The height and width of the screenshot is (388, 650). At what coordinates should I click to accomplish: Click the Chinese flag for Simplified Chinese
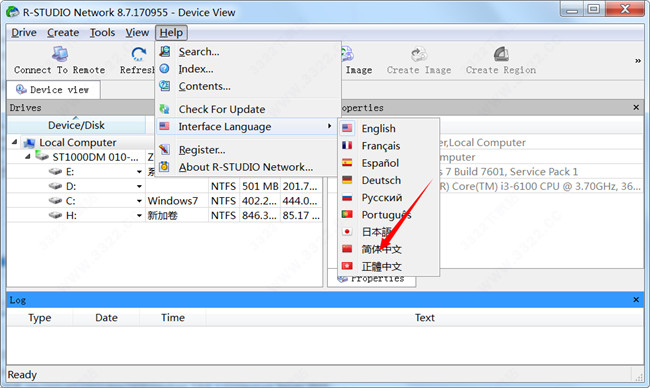click(x=347, y=249)
